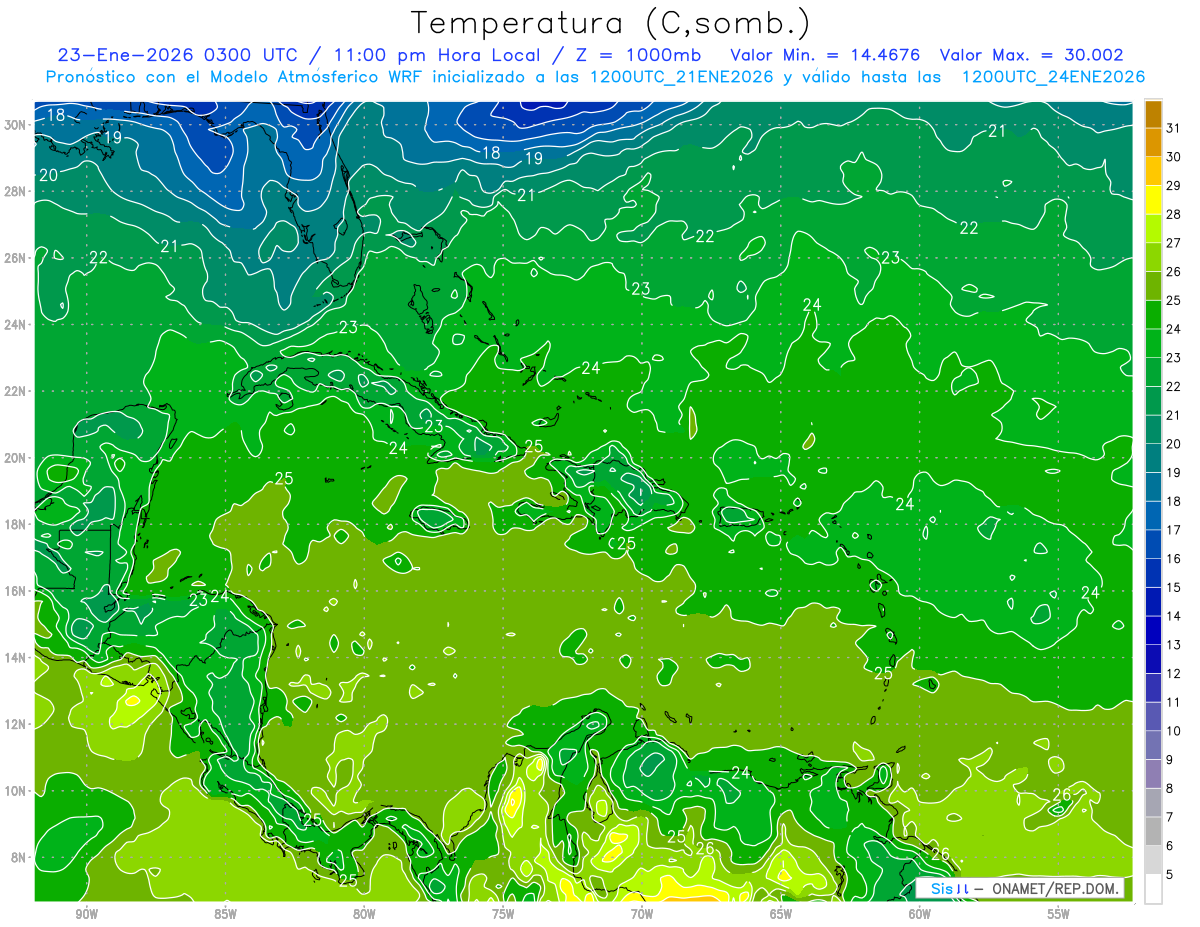
Task: Click the 24N latitude axis label
Action: [15, 325]
